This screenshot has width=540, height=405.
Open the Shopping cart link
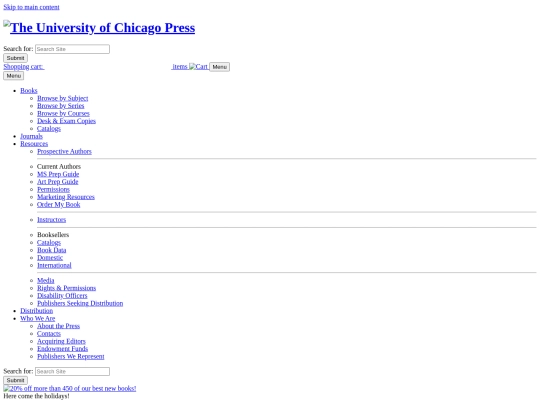tap(24, 66)
